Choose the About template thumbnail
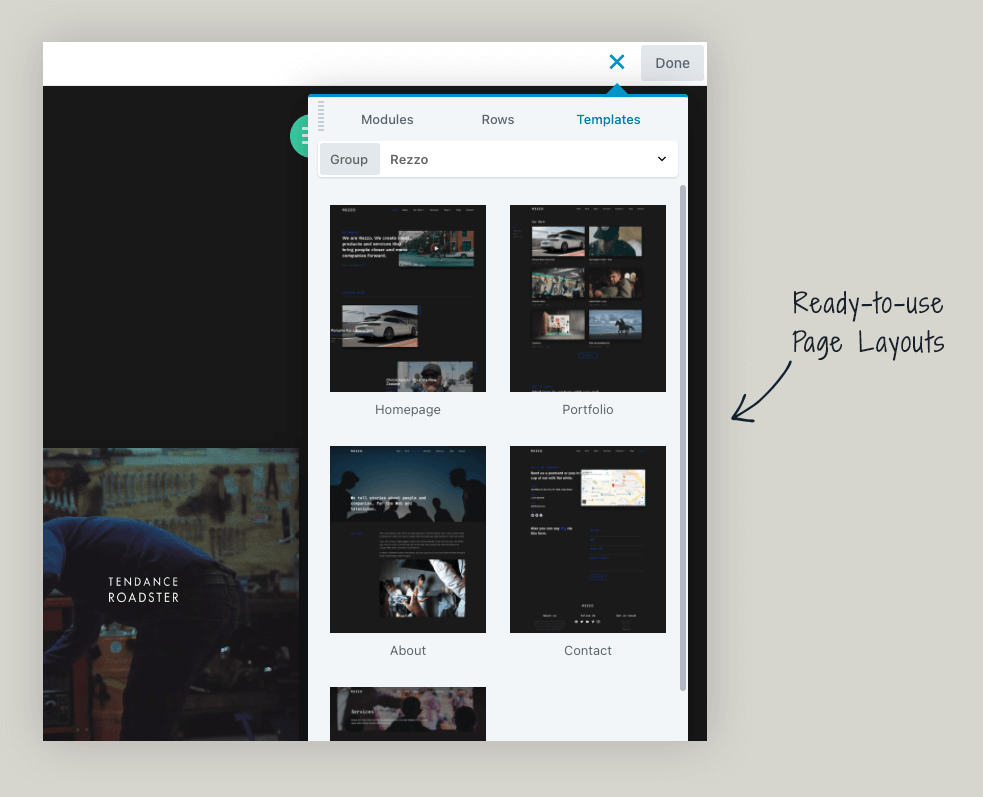 click(407, 539)
